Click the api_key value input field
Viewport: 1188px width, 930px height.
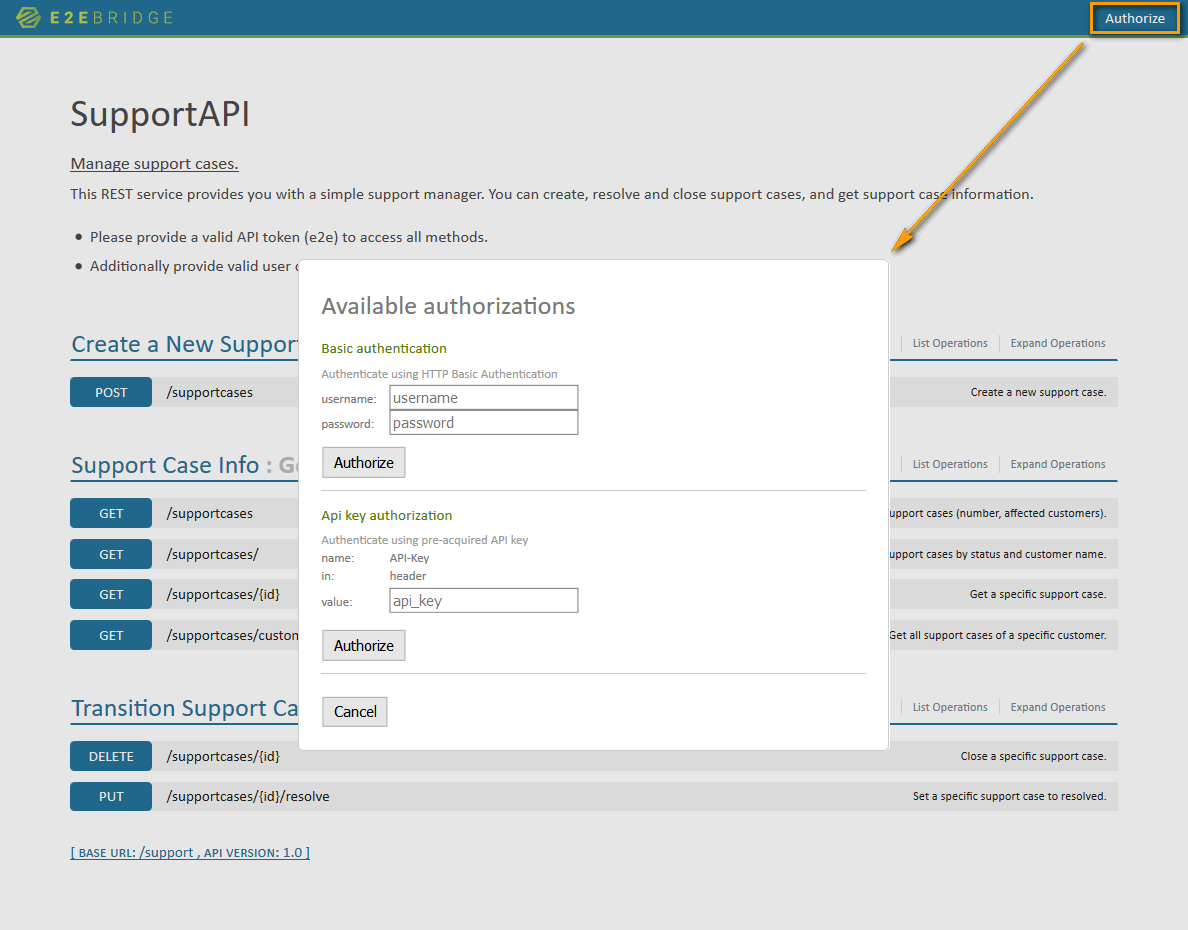(x=483, y=600)
